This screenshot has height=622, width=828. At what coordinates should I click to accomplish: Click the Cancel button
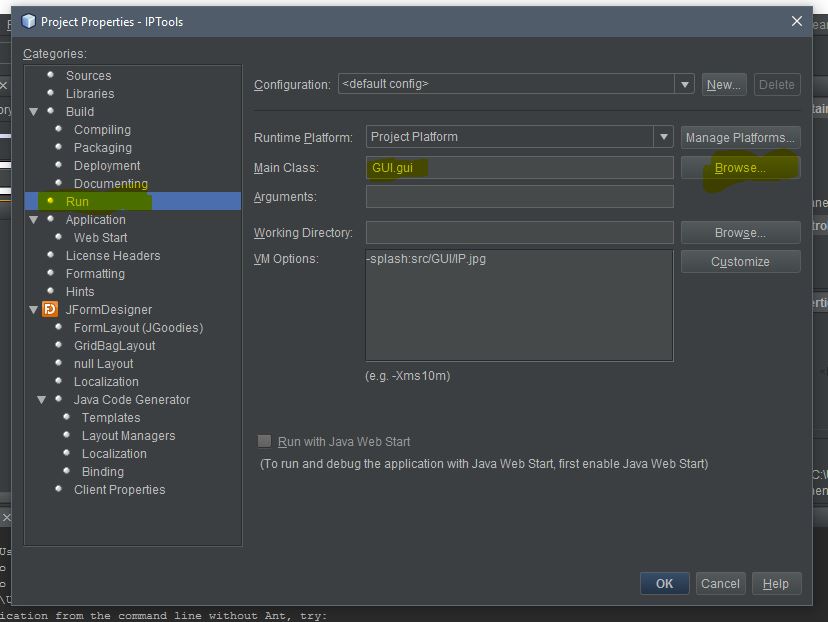720,583
